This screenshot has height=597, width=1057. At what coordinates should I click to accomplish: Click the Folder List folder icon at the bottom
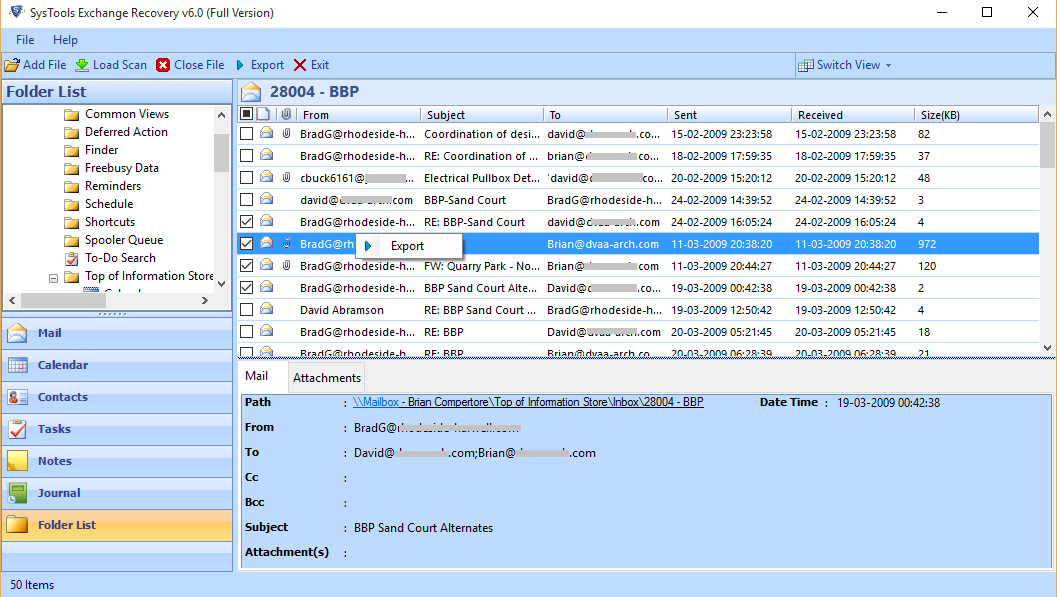tap(18, 525)
